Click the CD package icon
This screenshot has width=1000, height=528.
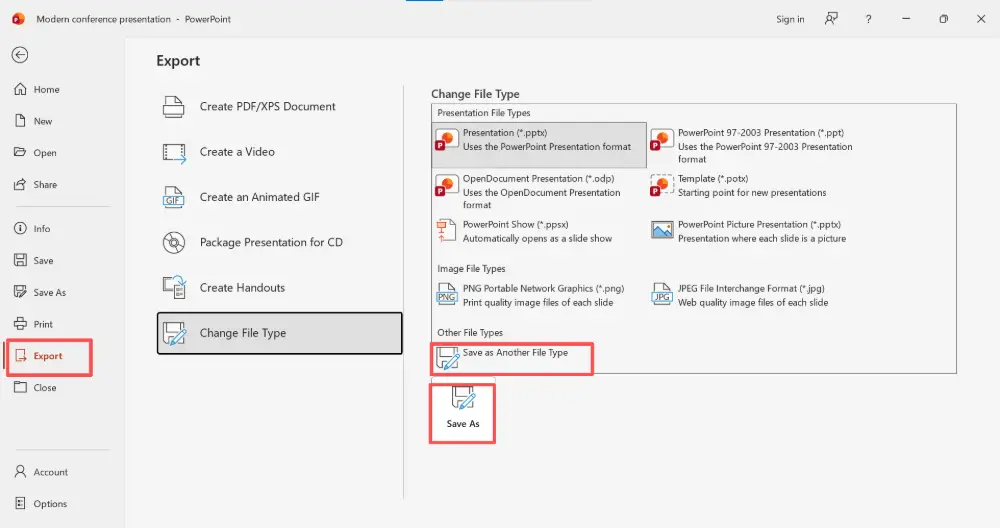[174, 242]
